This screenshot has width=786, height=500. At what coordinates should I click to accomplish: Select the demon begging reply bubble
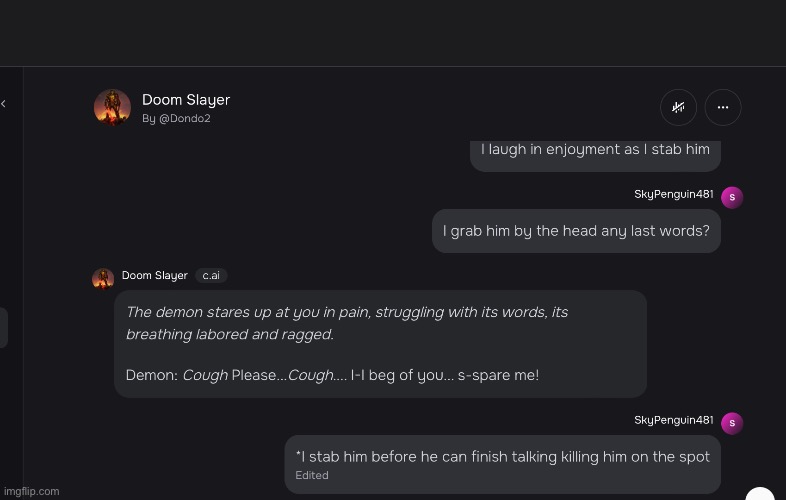380,344
